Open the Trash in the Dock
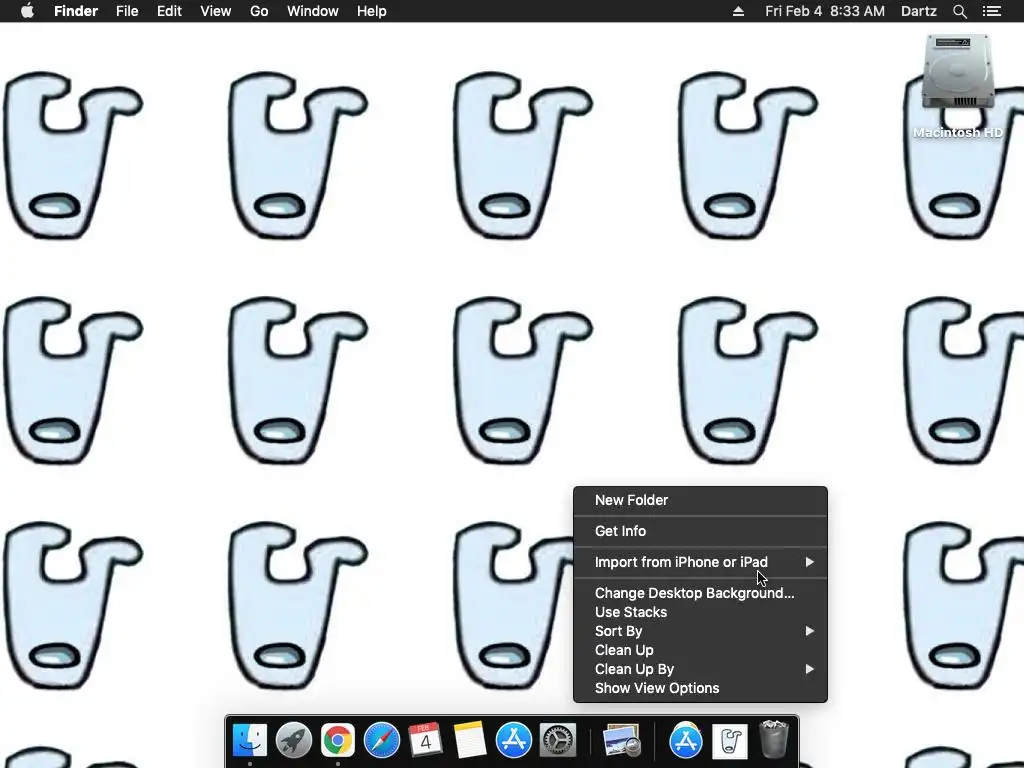1024x768 pixels. pyautogui.click(x=773, y=741)
